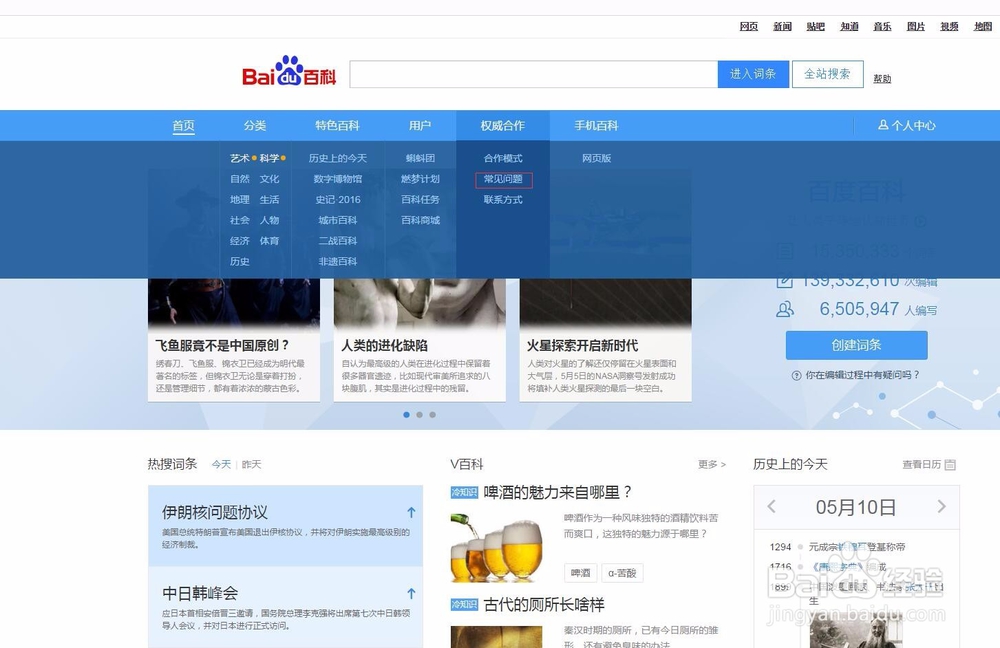Choose 体育 category
Viewport: 1000px width, 648px height.
pos(269,241)
